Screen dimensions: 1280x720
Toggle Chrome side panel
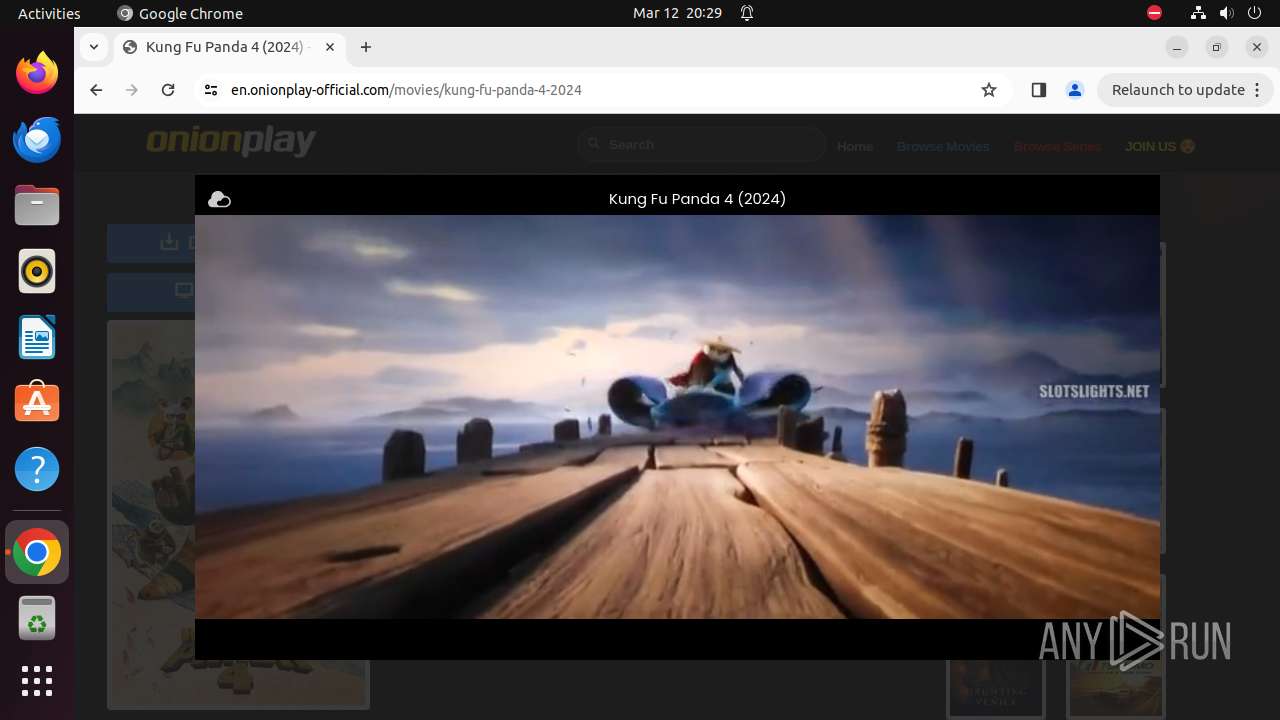tap(1038, 90)
